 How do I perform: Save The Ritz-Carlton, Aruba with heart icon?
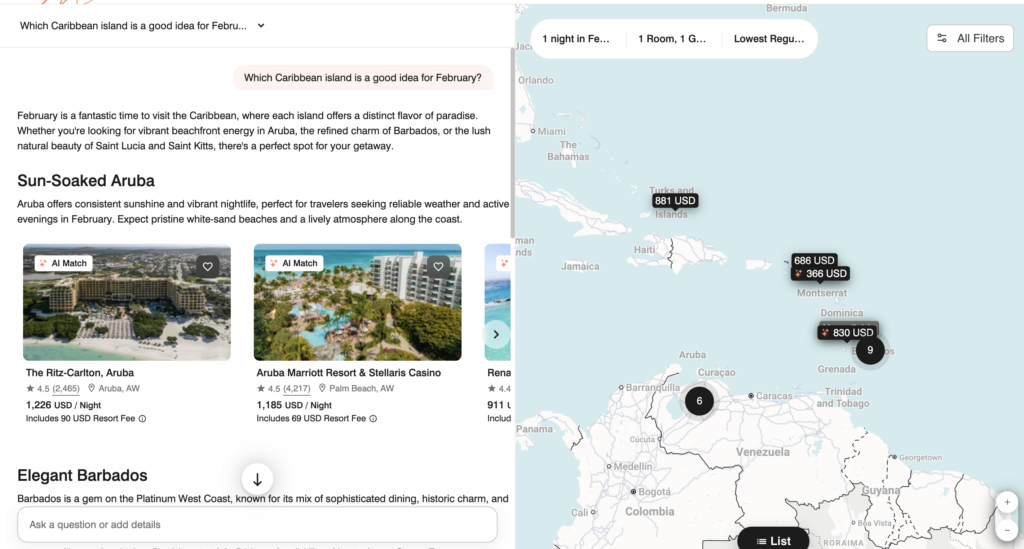pos(208,266)
